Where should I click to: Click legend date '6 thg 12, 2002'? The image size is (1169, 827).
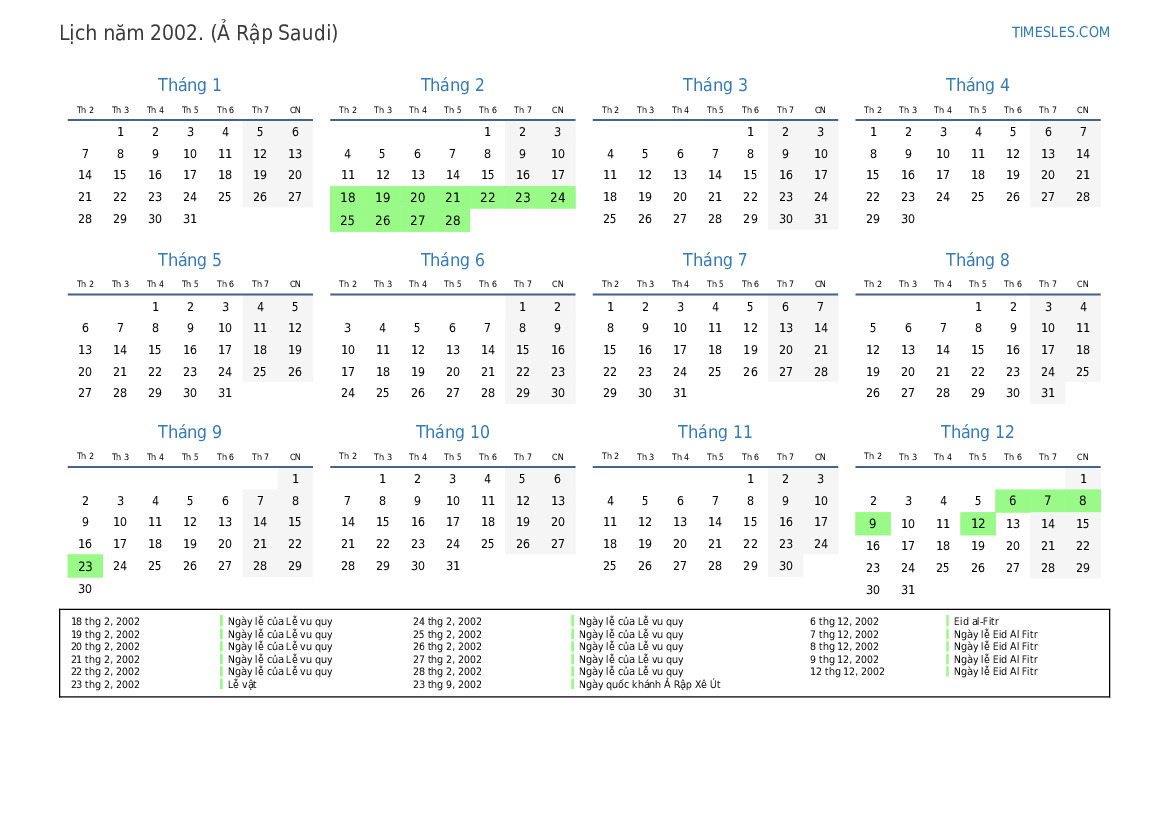coord(844,621)
